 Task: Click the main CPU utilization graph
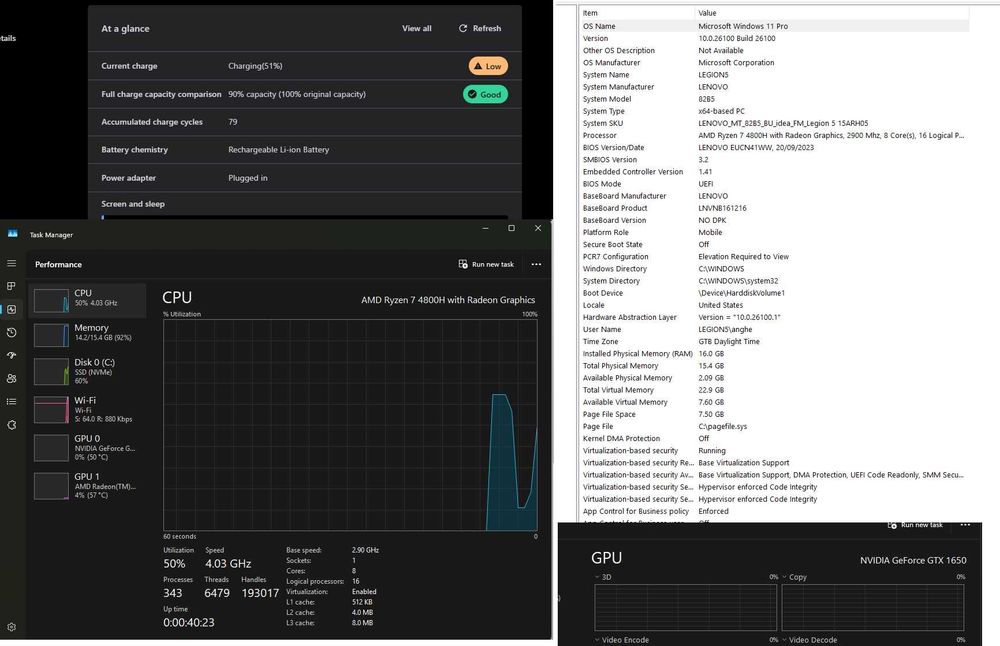350,425
